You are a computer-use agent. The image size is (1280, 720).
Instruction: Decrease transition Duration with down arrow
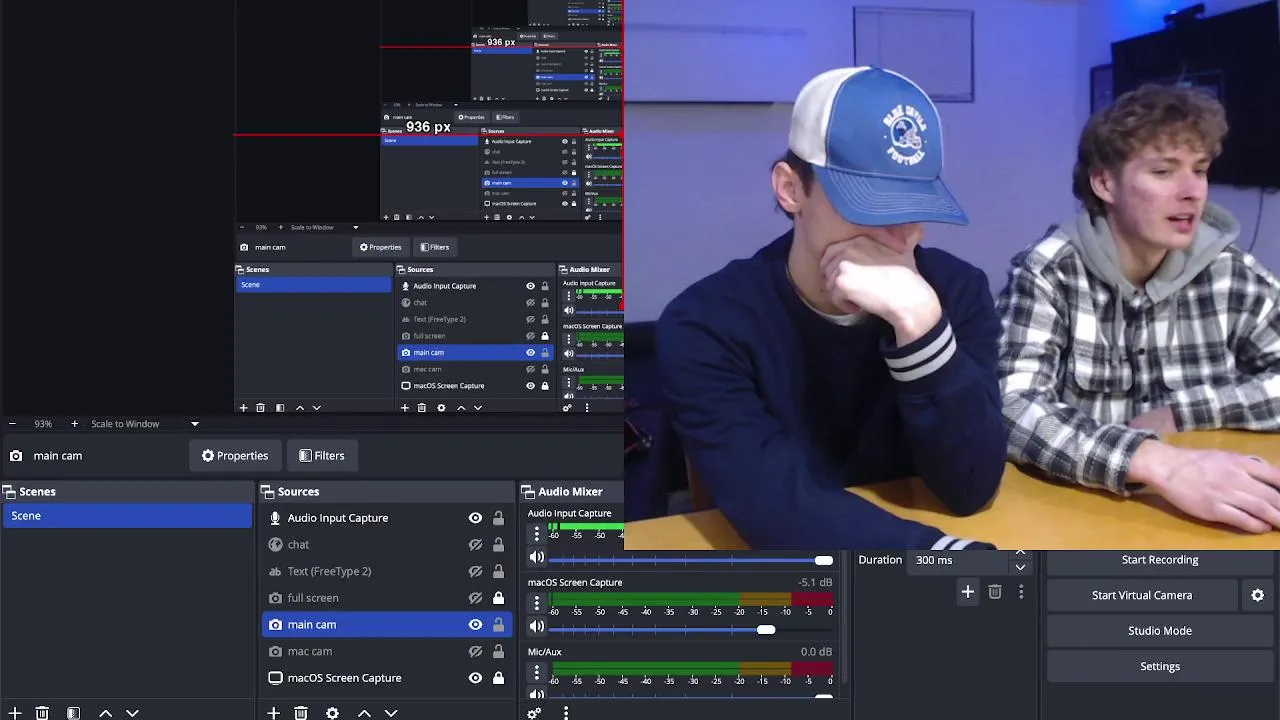[1020, 567]
